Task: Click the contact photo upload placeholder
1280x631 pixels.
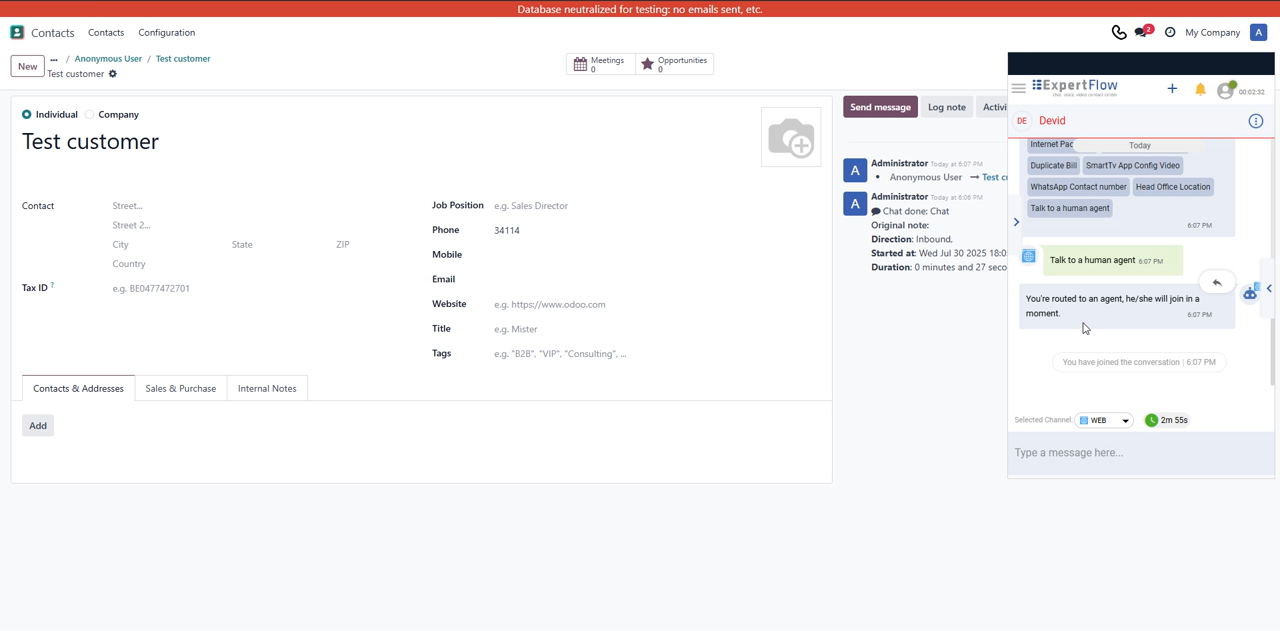Action: [790, 138]
